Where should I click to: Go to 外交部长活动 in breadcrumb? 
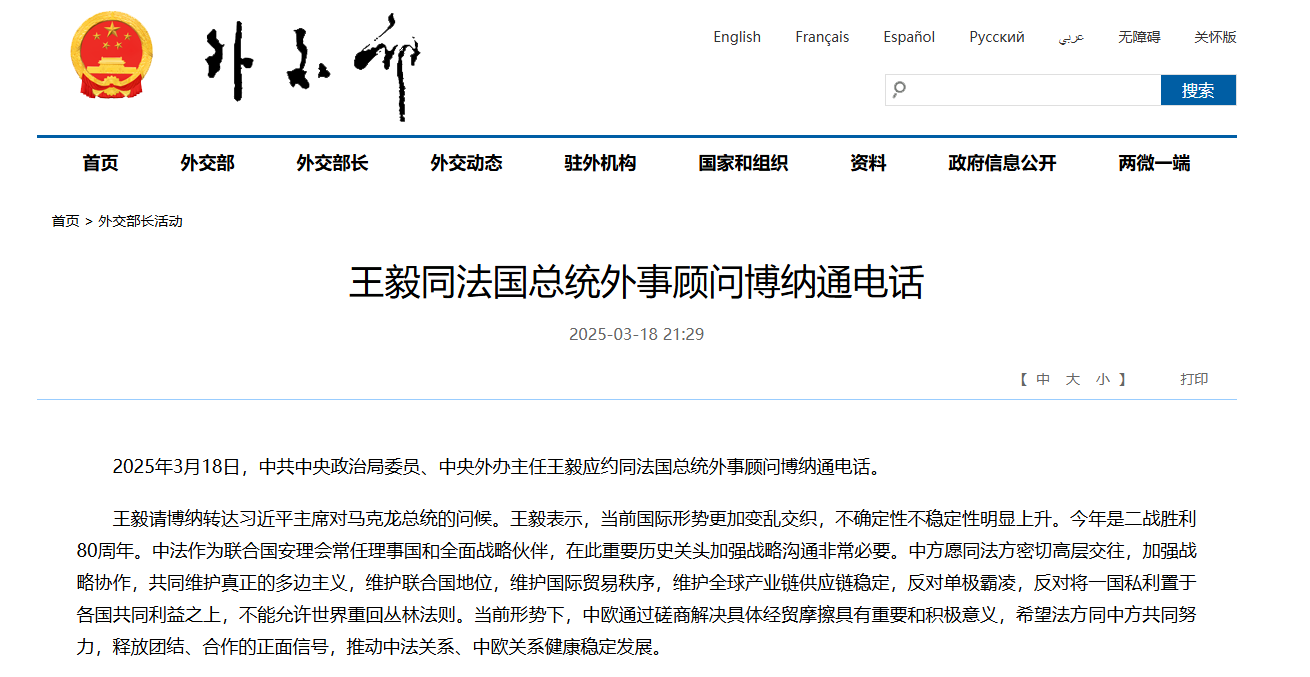140,221
